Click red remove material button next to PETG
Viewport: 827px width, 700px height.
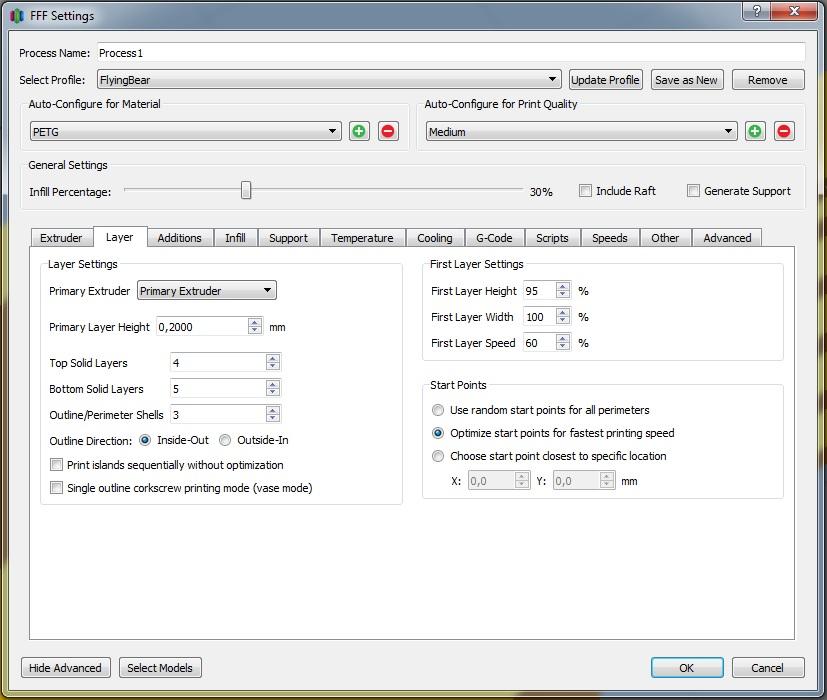click(388, 131)
